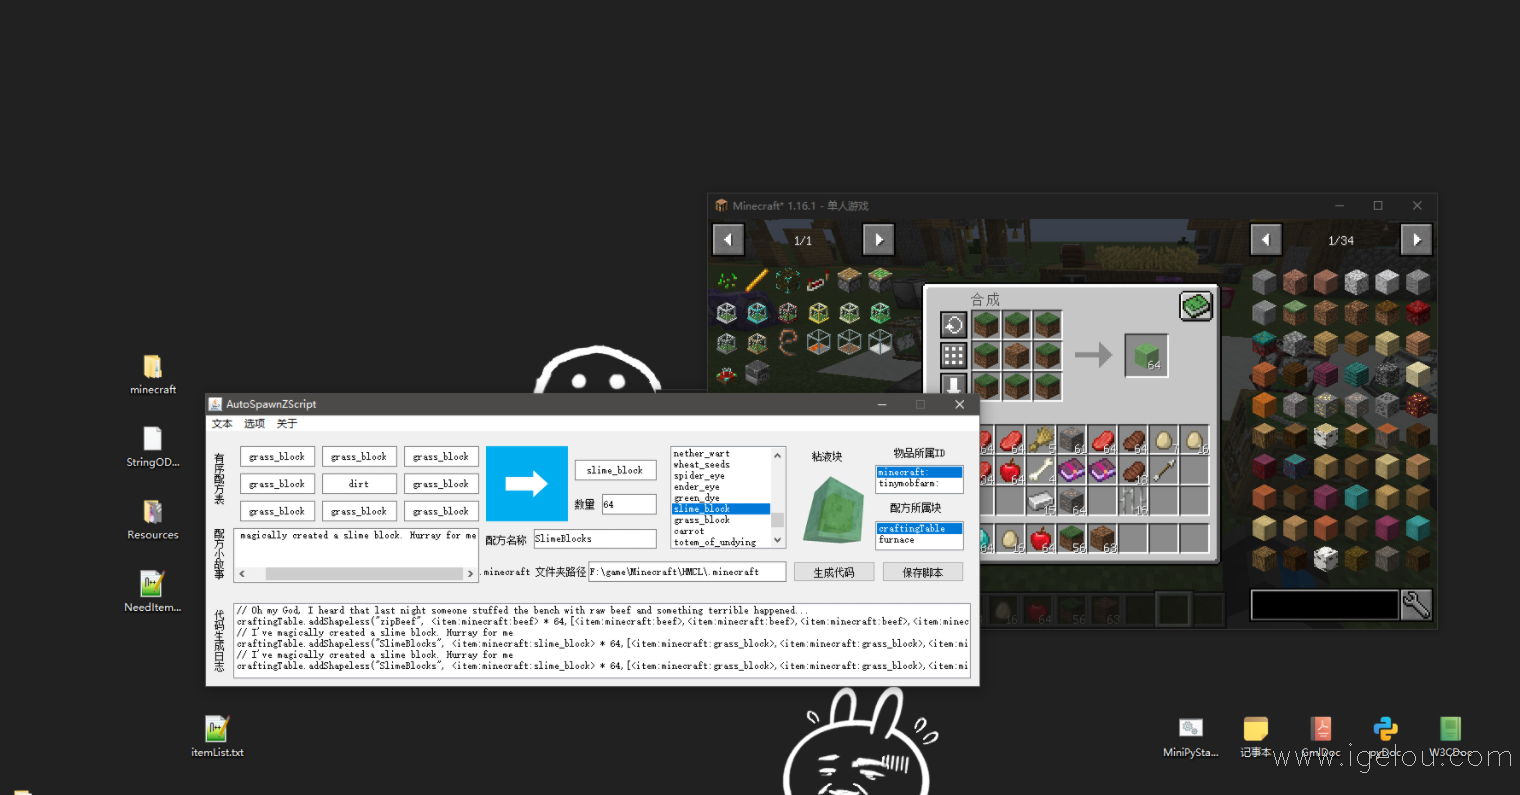Click the story box horizontal scrollbar thumb
The height and width of the screenshot is (795, 1520).
(363, 574)
